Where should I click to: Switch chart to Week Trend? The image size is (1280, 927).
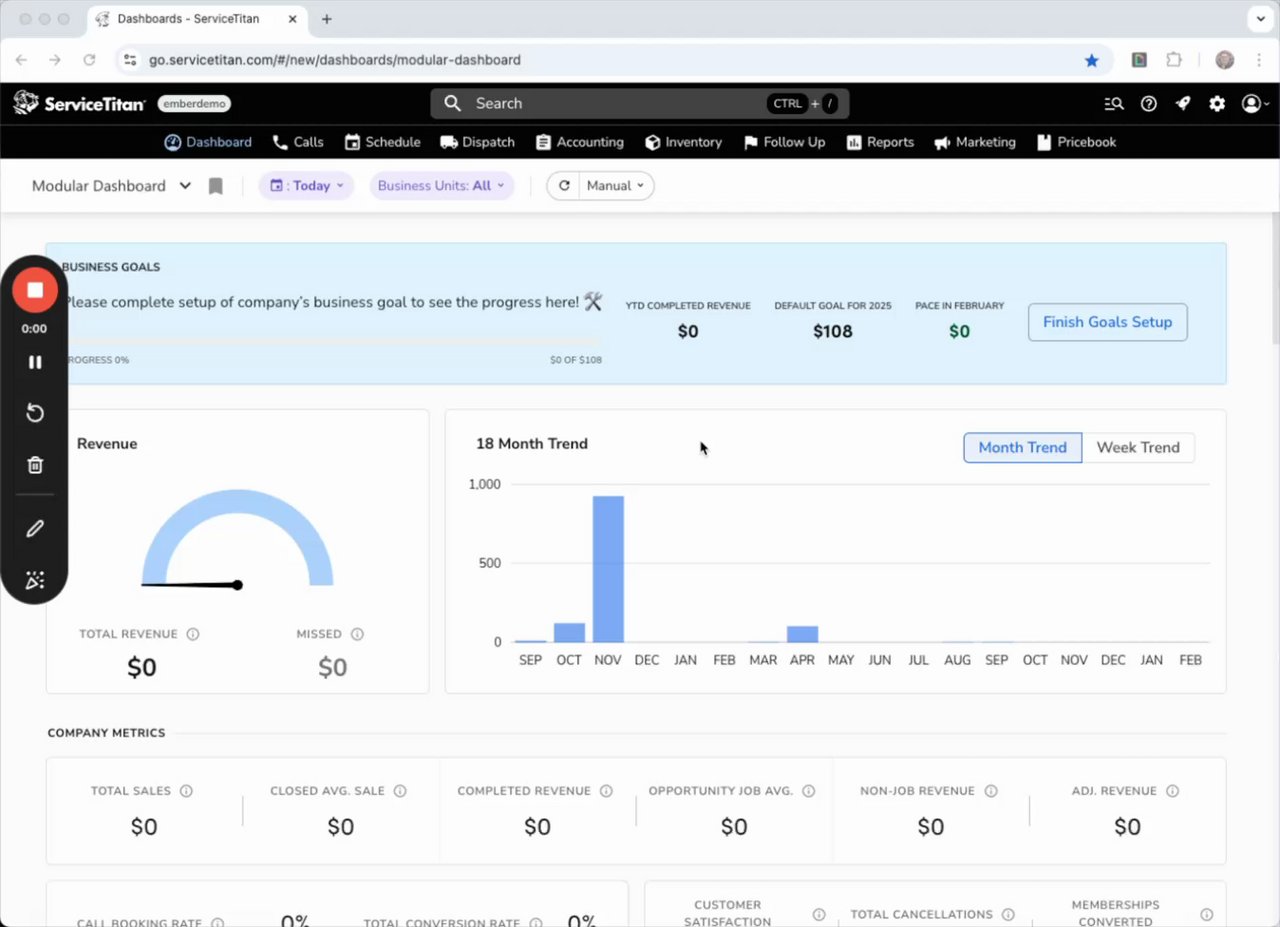[1138, 447]
